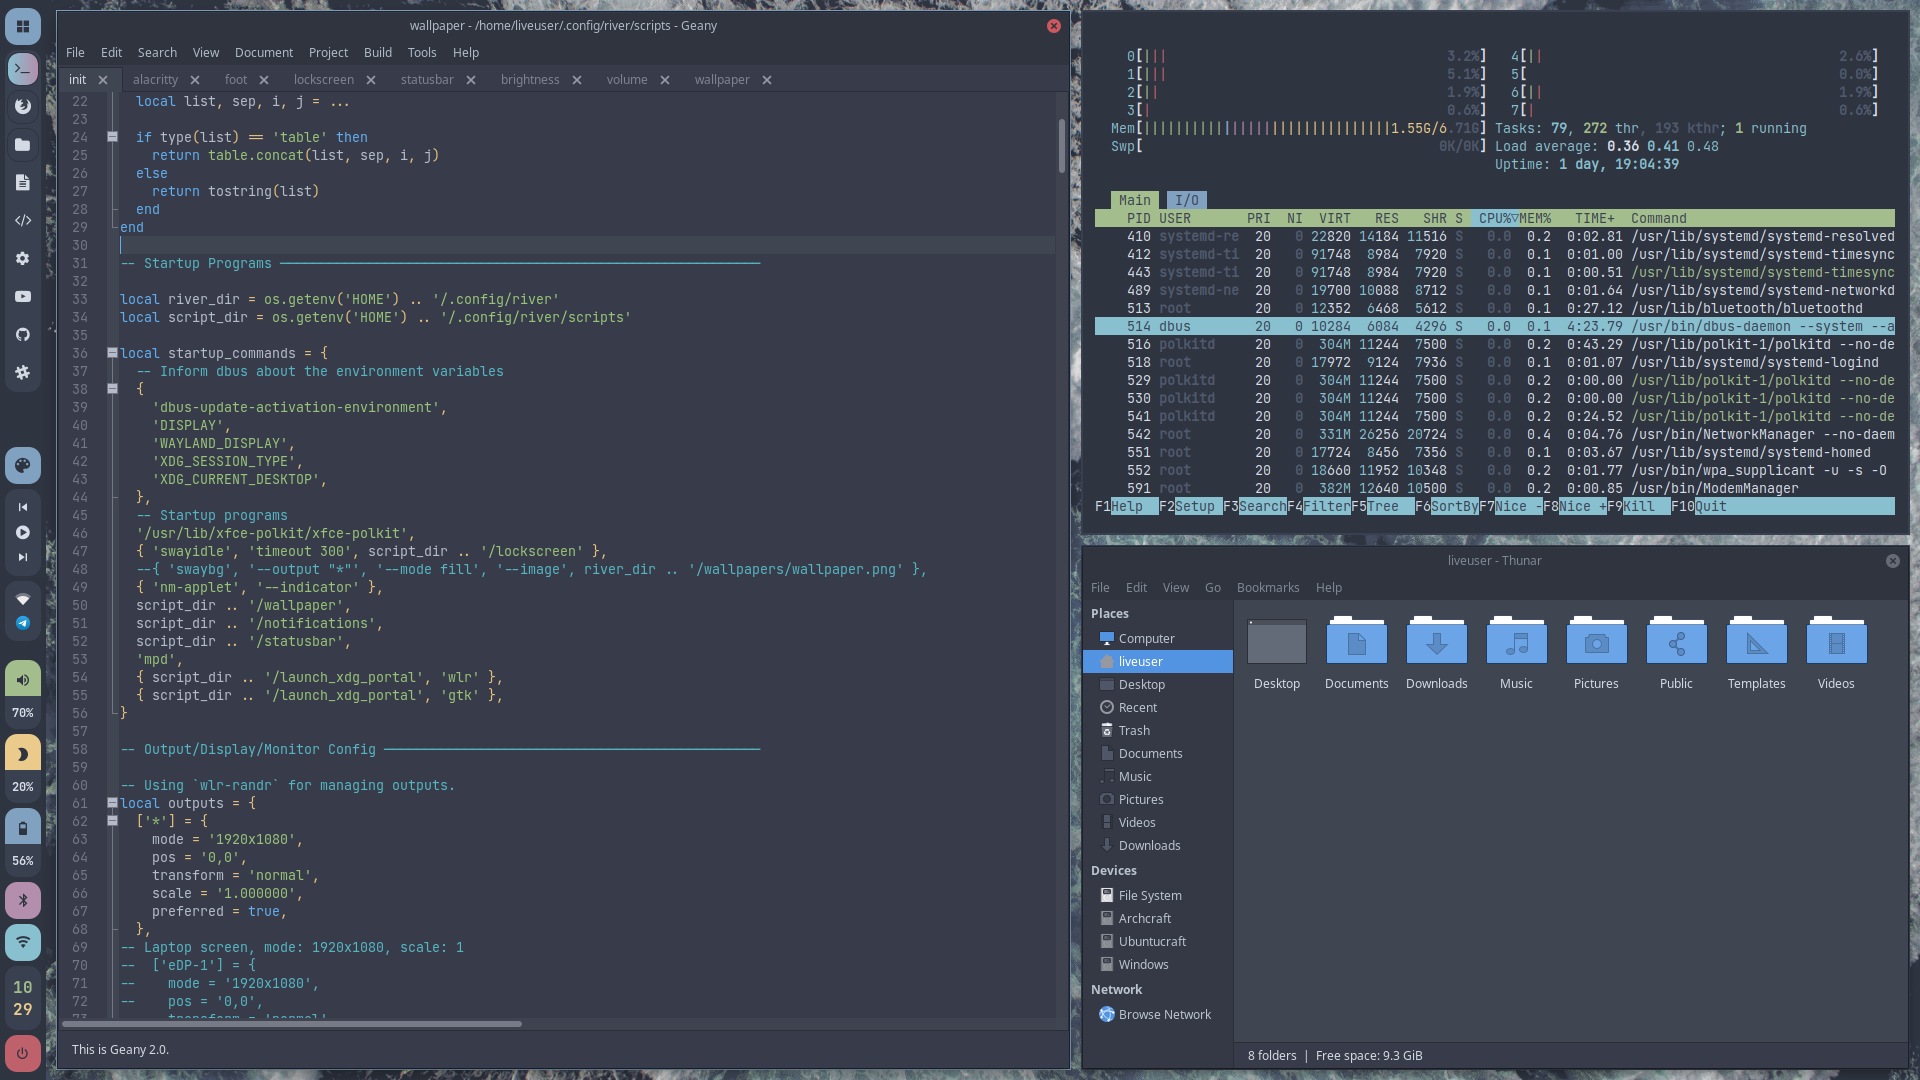Open the color palette theme icon
Viewport: 1920px width, 1080px height.
click(23, 466)
